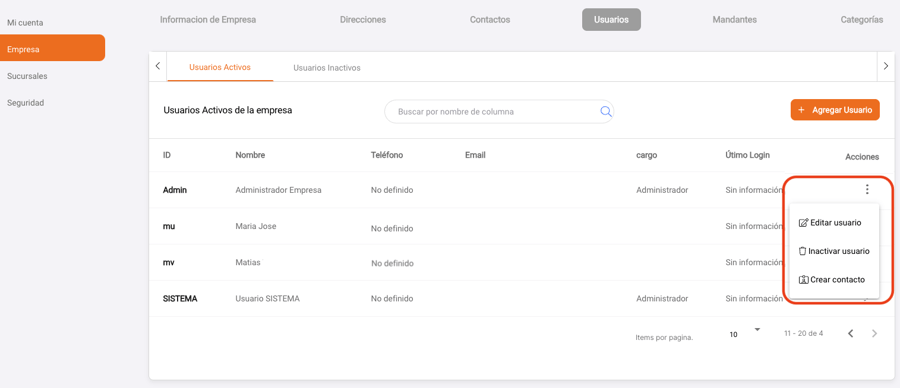Go to the next page of the table
This screenshot has height=388, width=900.
[874, 333]
